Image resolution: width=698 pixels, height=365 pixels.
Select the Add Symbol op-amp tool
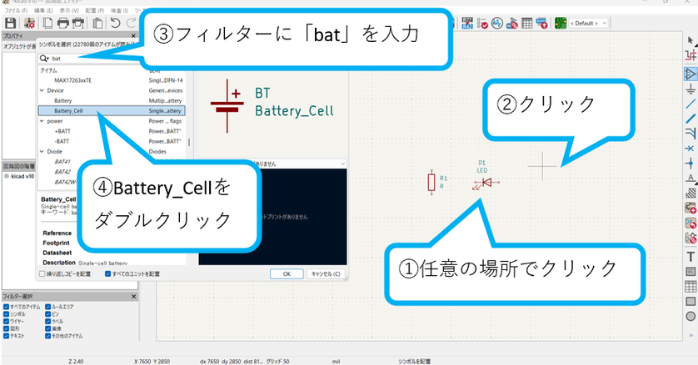(690, 73)
